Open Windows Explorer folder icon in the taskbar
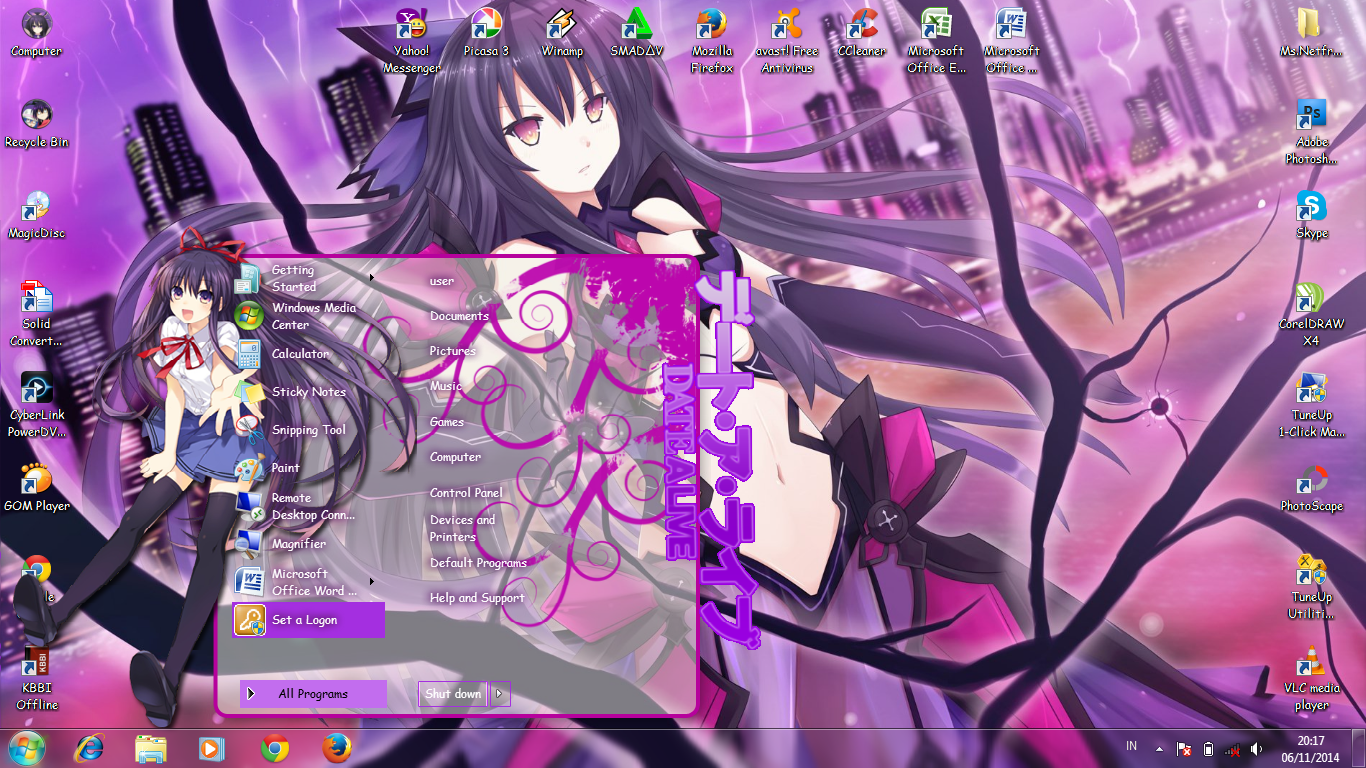 click(151, 748)
